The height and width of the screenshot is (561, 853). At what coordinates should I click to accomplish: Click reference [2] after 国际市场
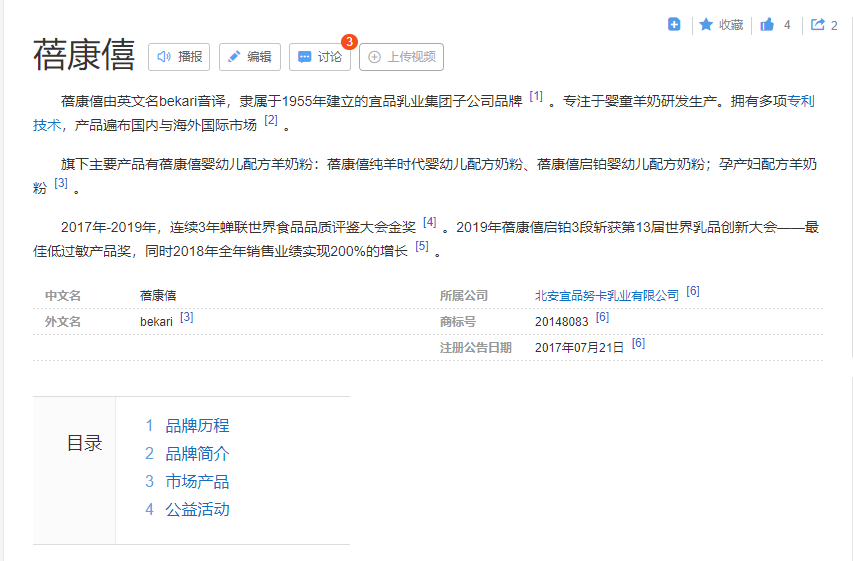(271, 120)
